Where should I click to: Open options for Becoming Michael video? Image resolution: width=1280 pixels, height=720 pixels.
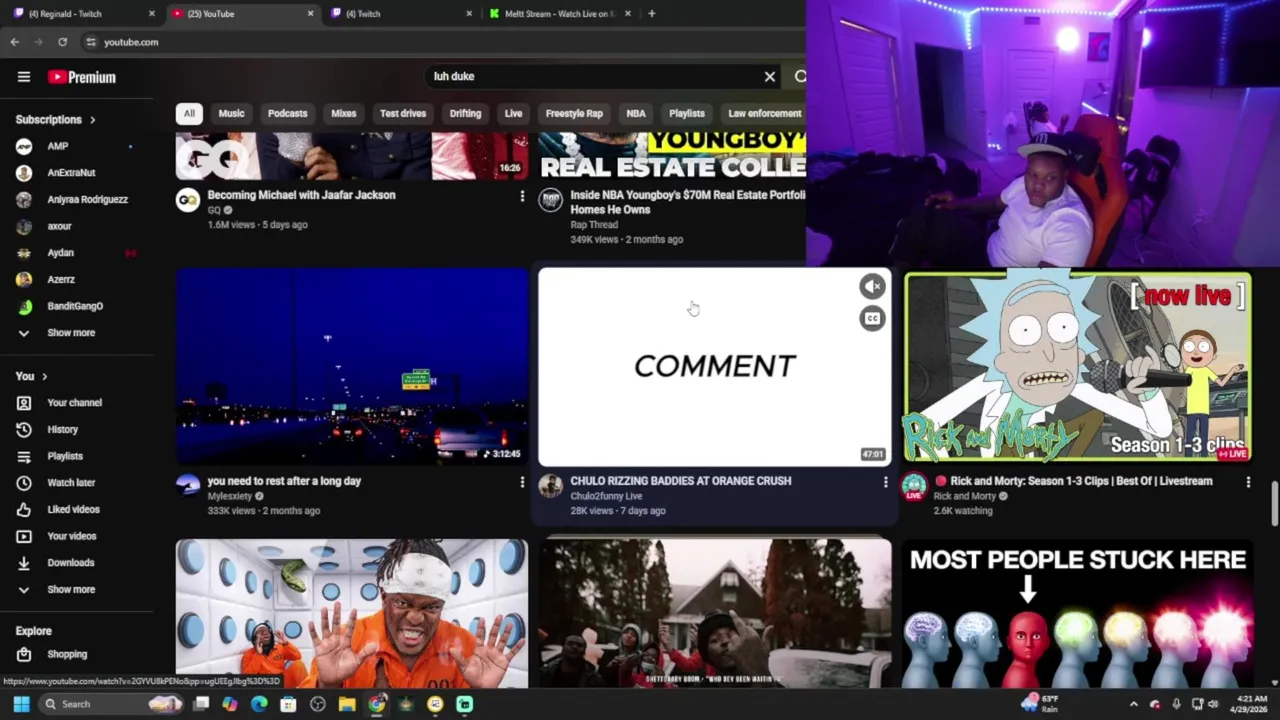tap(521, 196)
